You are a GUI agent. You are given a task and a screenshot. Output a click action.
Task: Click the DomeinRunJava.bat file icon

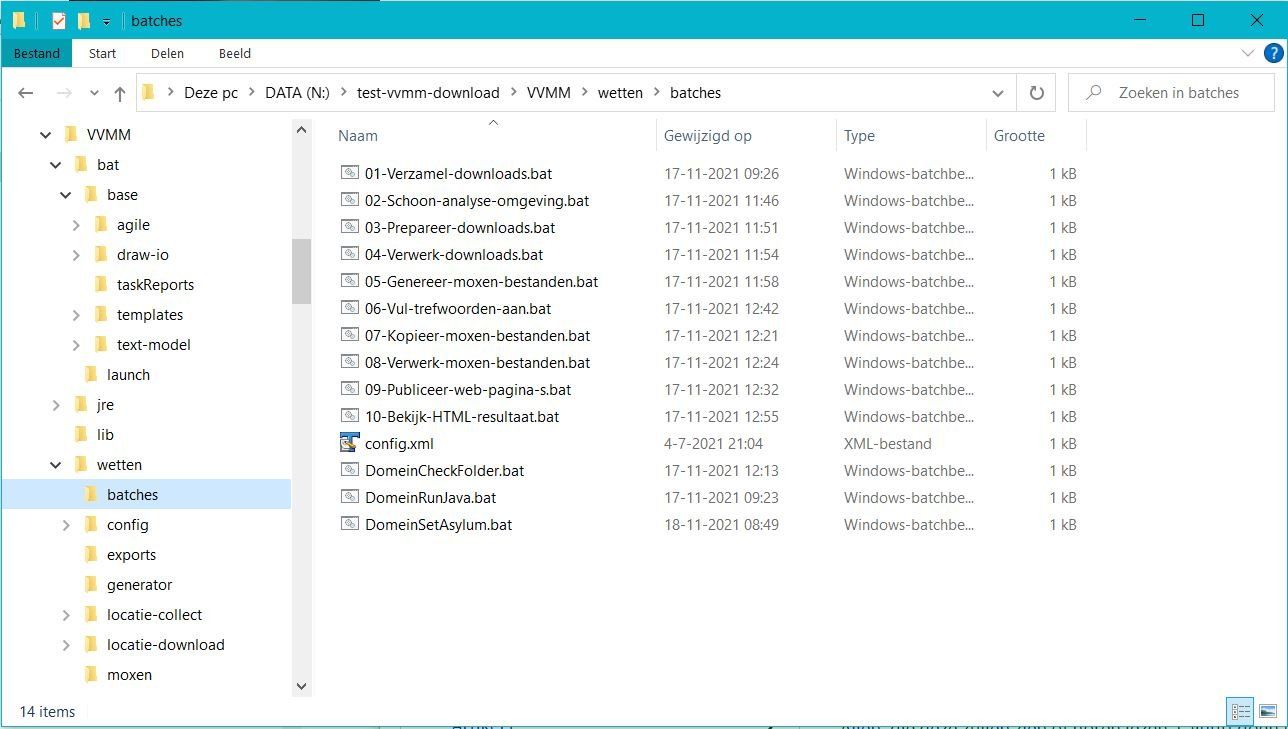click(x=349, y=497)
